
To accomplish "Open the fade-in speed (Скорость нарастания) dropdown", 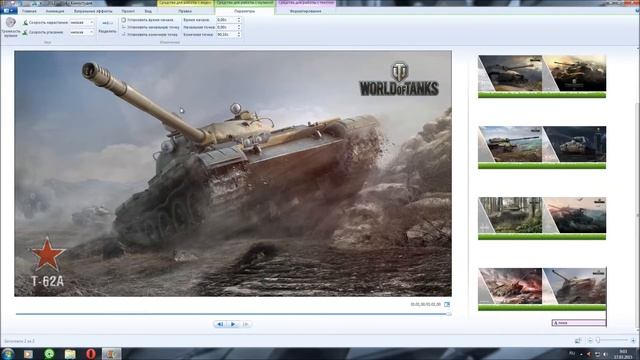I will click(82, 23).
